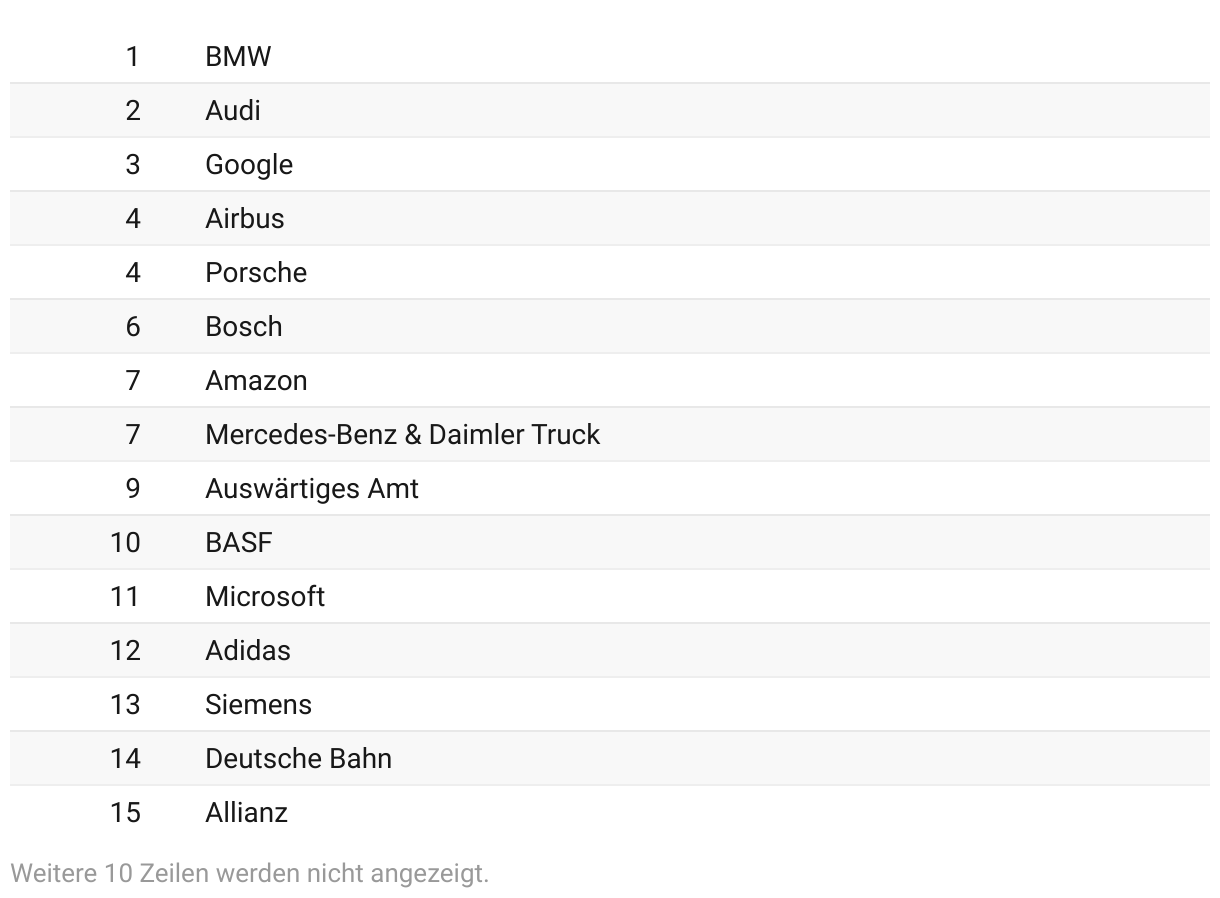Click the Deutsche Bahn row
Image resolution: width=1220 pixels, height=898 pixels.
(609, 758)
